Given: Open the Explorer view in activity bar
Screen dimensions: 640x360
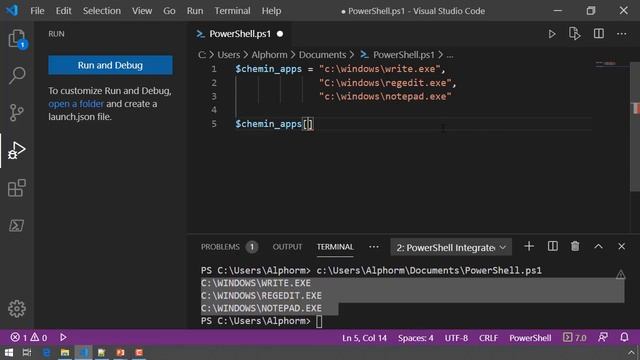Looking at the screenshot, I should coord(17,39).
